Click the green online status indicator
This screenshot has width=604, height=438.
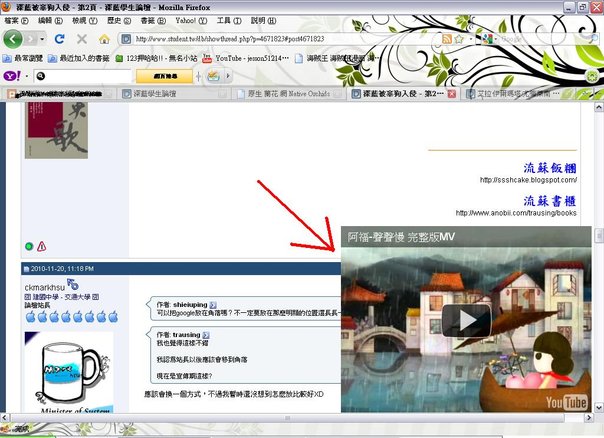click(29, 246)
